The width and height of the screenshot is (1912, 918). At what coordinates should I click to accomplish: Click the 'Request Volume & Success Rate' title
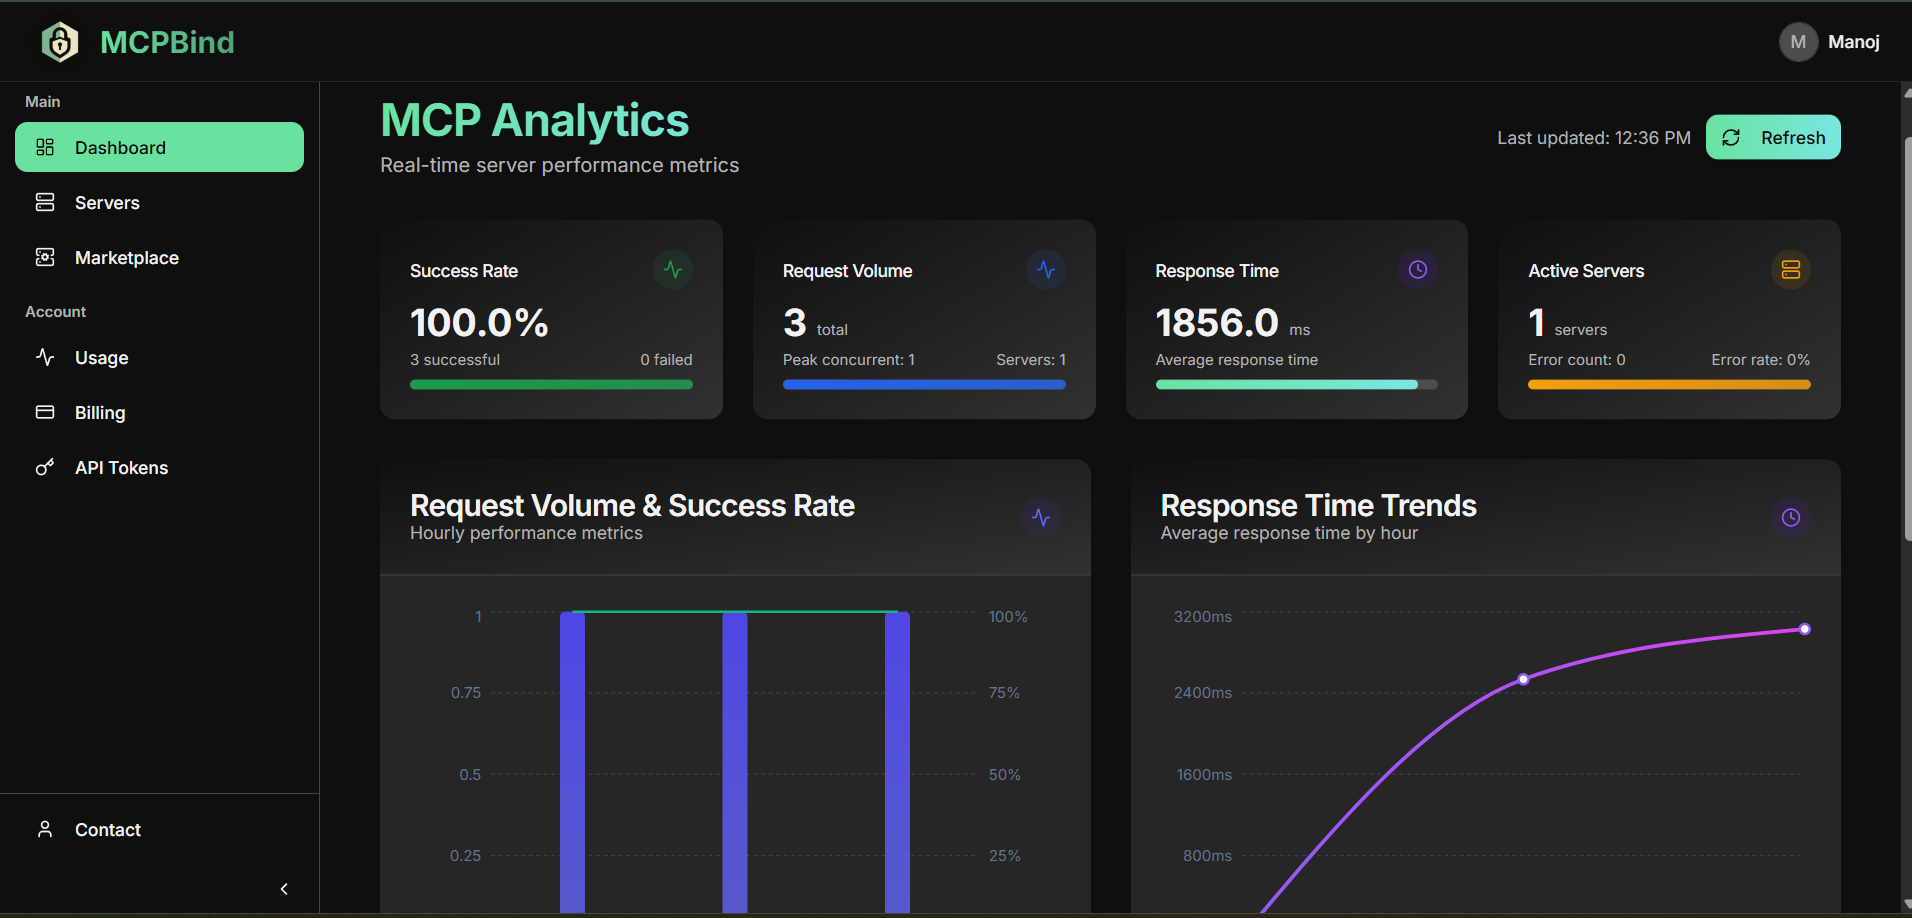632,505
